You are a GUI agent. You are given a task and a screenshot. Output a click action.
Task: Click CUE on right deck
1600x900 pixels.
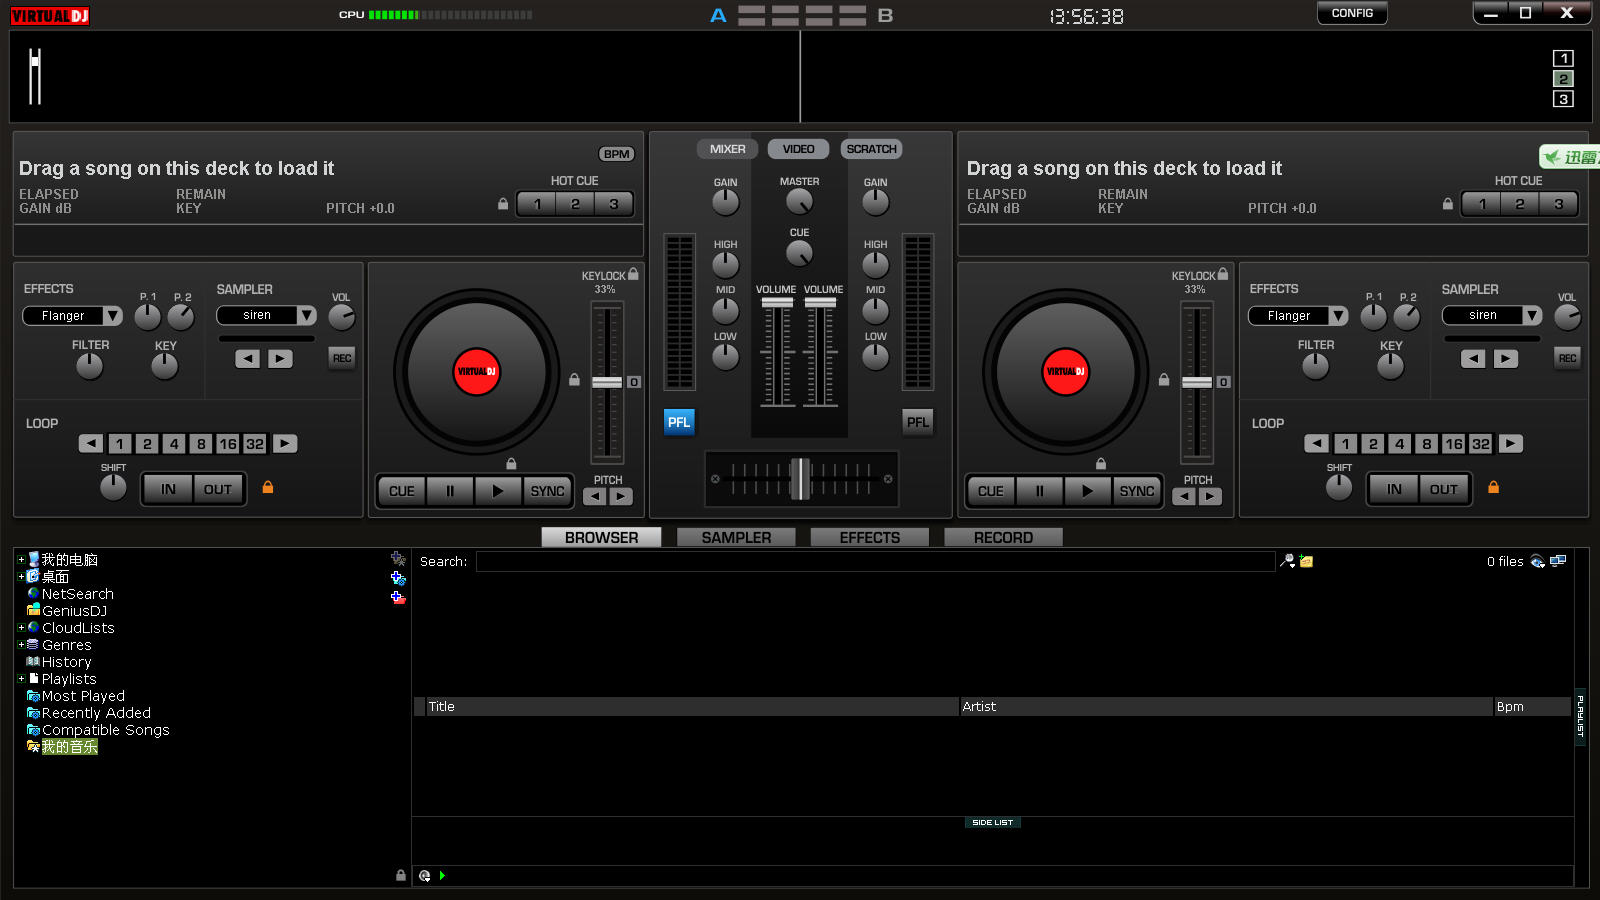991,491
